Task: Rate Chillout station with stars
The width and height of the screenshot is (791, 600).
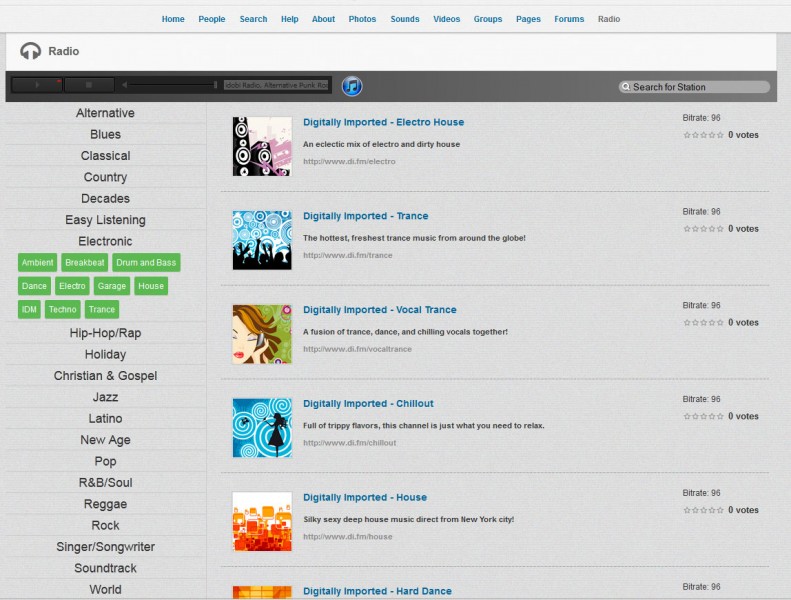Action: coord(703,416)
